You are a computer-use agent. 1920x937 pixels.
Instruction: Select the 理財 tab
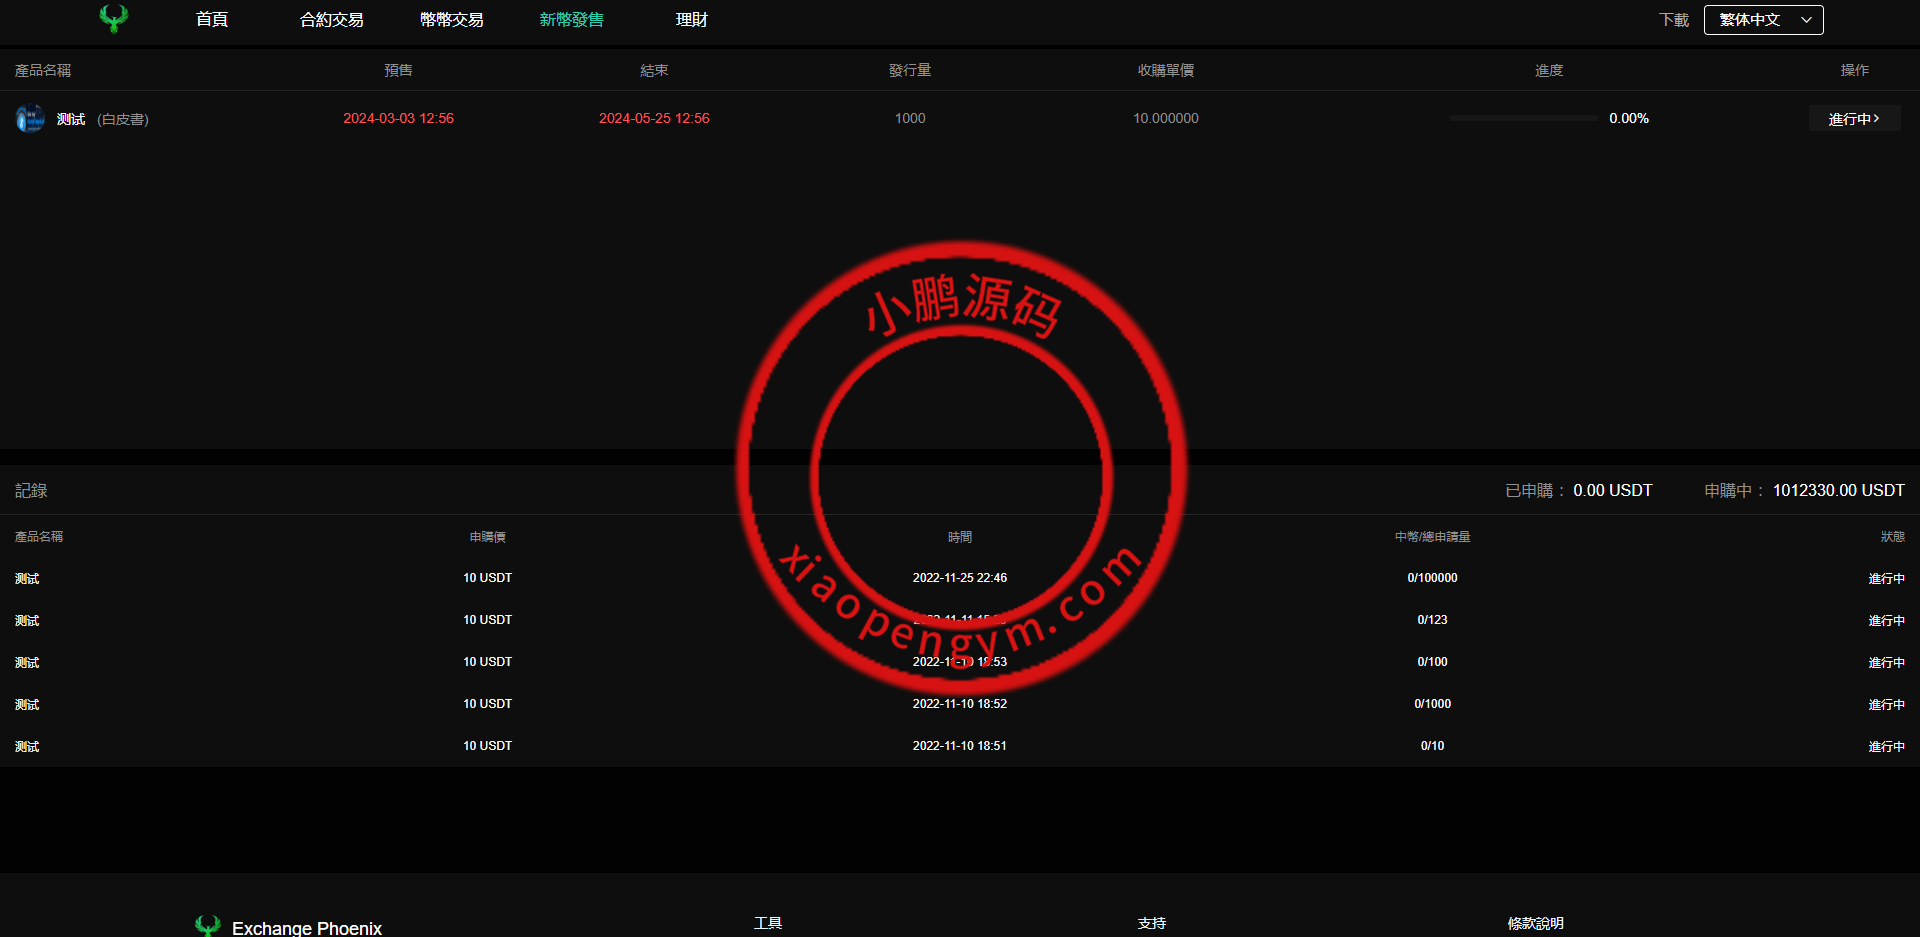click(691, 19)
